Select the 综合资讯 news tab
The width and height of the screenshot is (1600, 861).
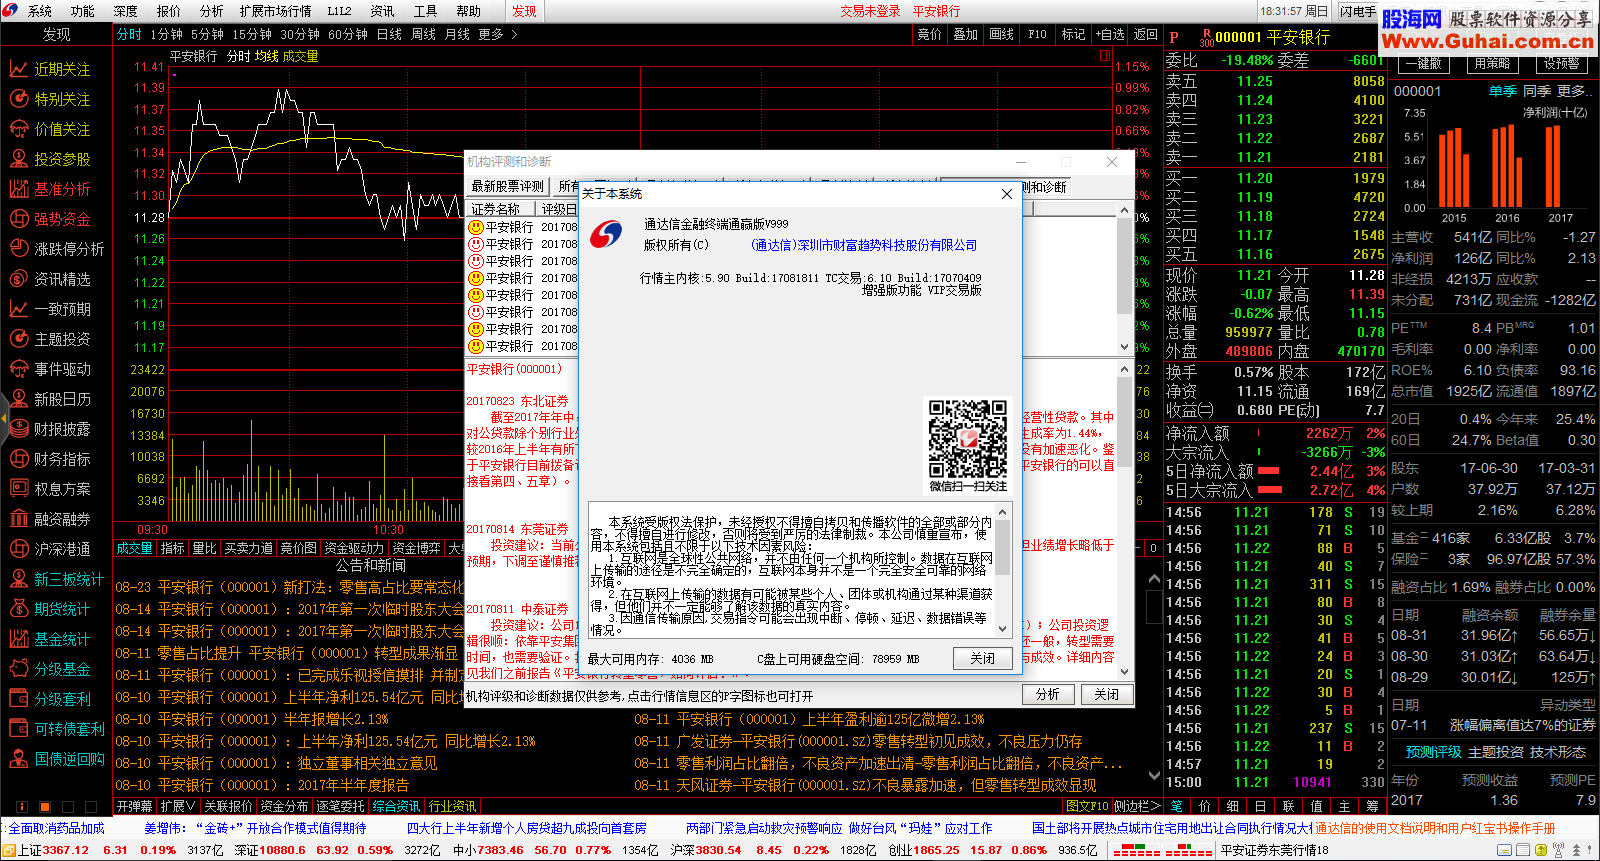click(396, 806)
